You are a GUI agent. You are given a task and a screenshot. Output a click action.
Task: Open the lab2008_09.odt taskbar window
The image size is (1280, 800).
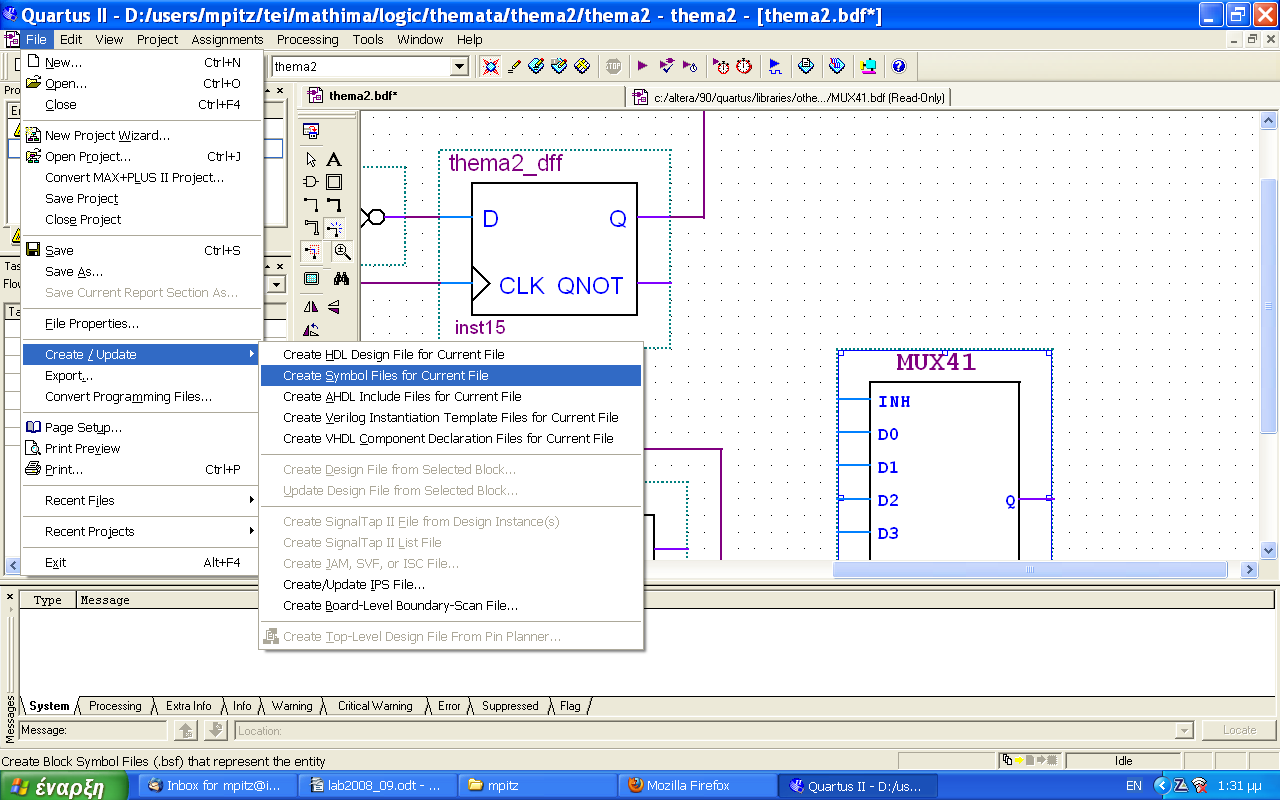pos(378,786)
